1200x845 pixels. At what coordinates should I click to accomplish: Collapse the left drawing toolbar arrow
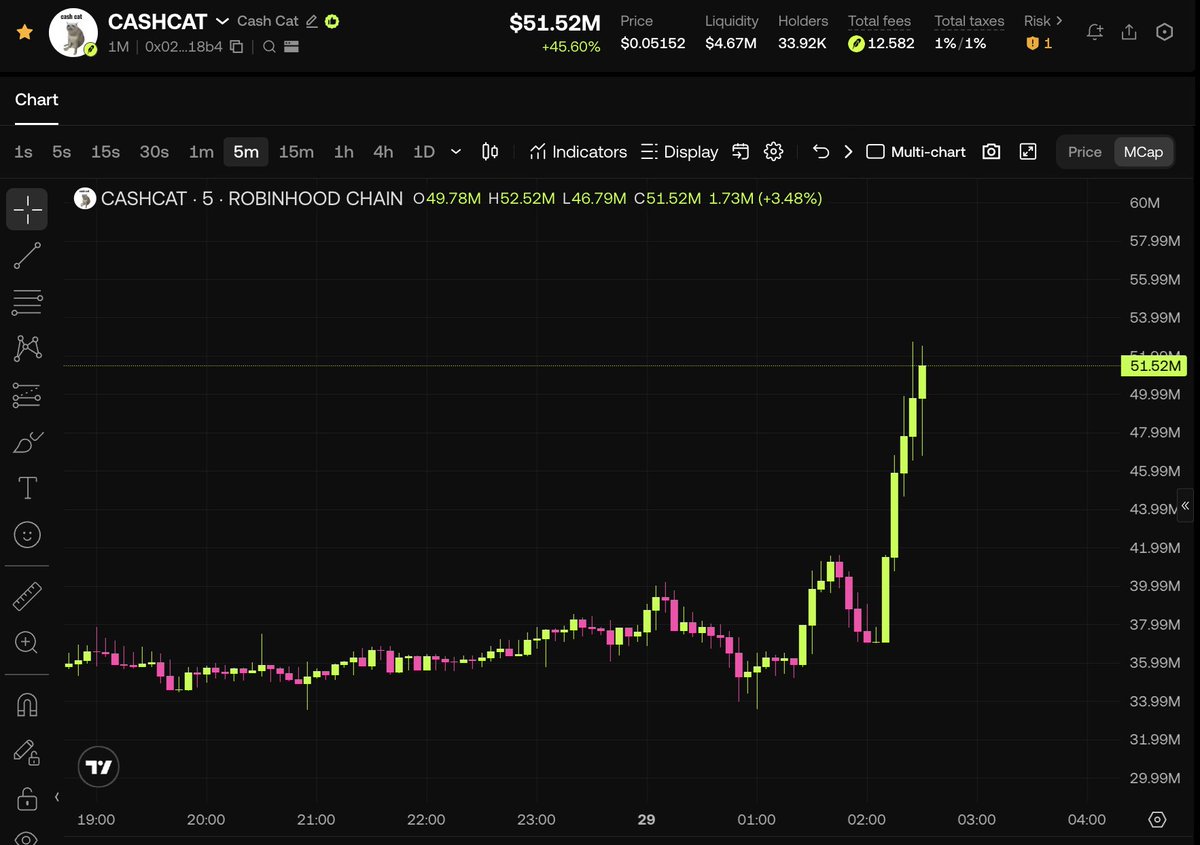(x=57, y=797)
